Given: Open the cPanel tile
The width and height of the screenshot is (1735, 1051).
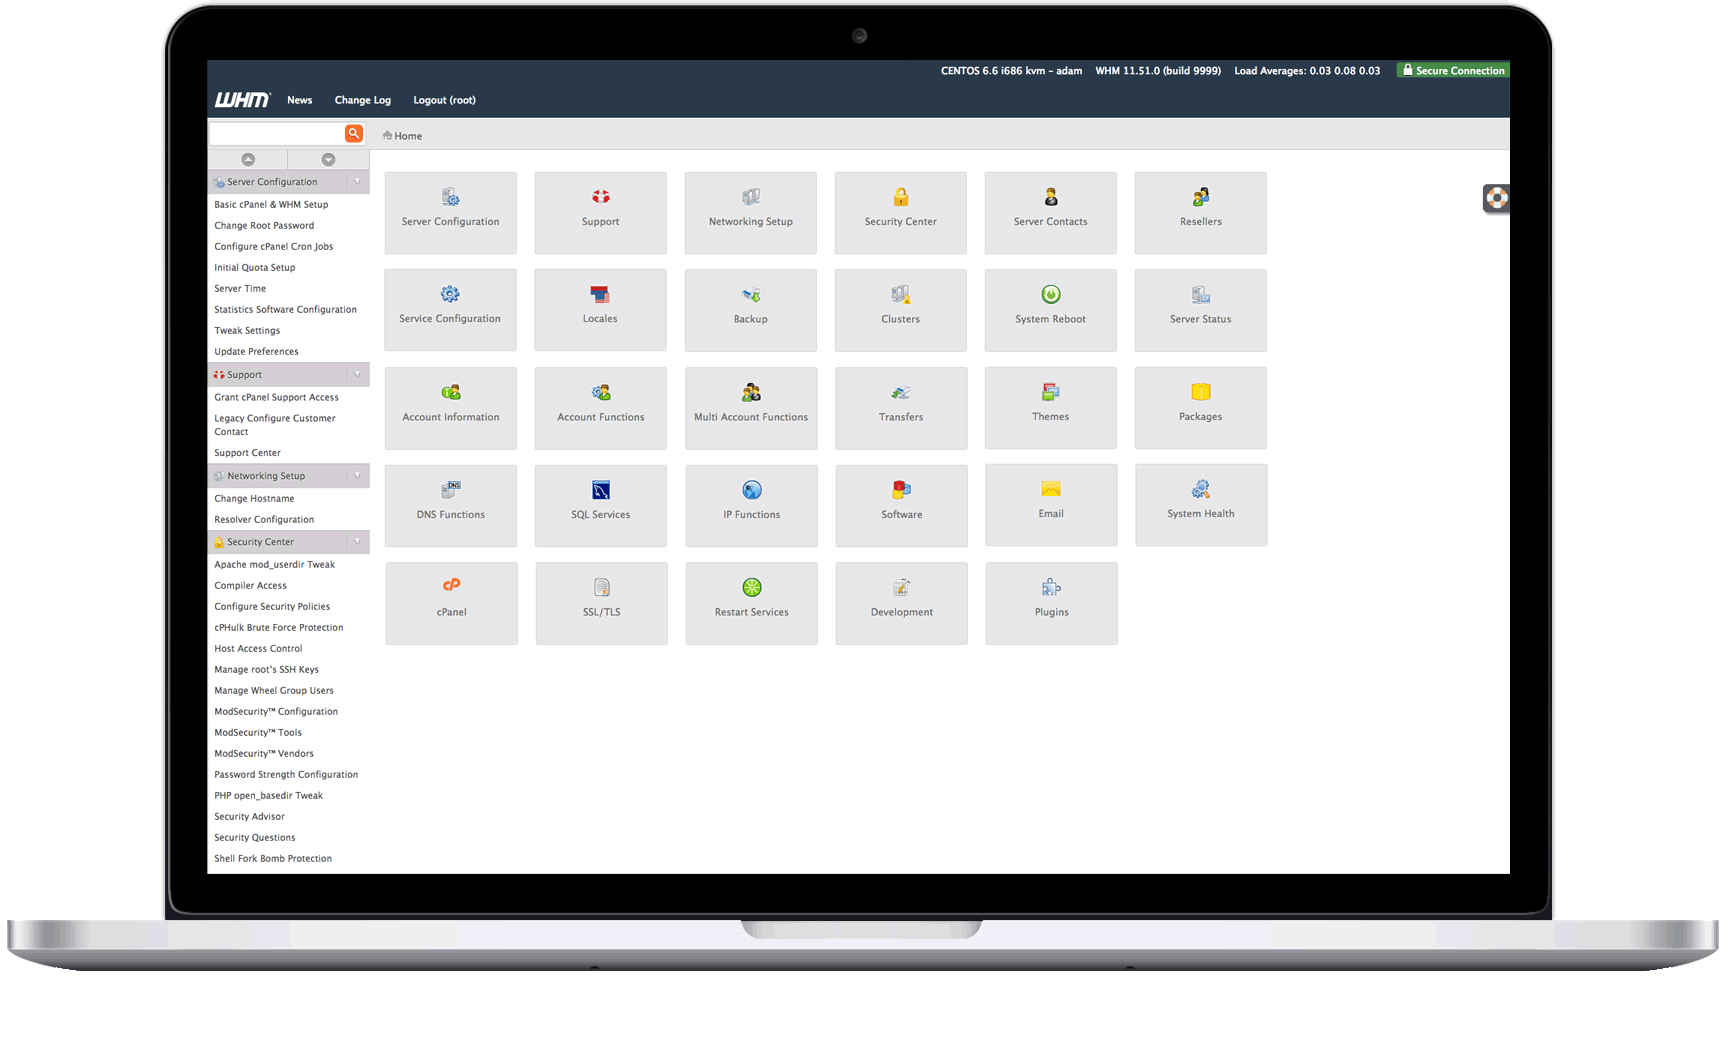Looking at the screenshot, I should click(x=452, y=603).
